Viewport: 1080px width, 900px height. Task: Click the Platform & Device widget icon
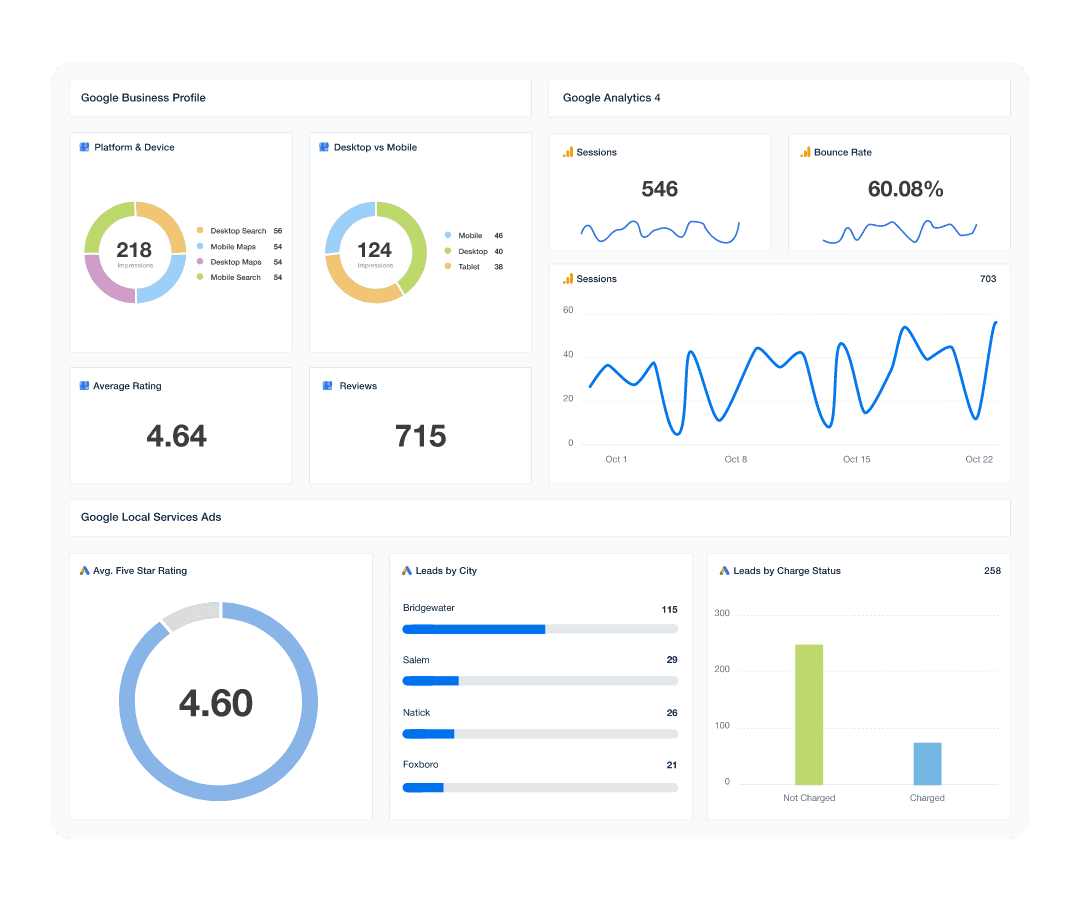83,147
